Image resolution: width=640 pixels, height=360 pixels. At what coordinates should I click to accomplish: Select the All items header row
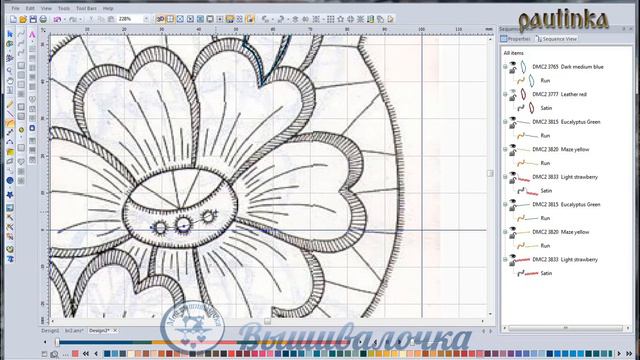click(513, 53)
